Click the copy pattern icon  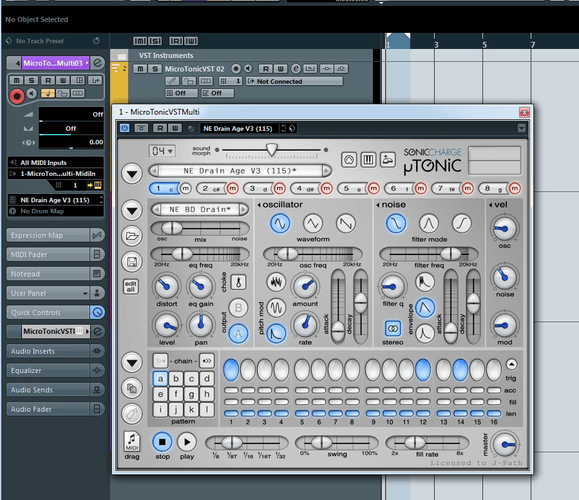(x=132, y=388)
